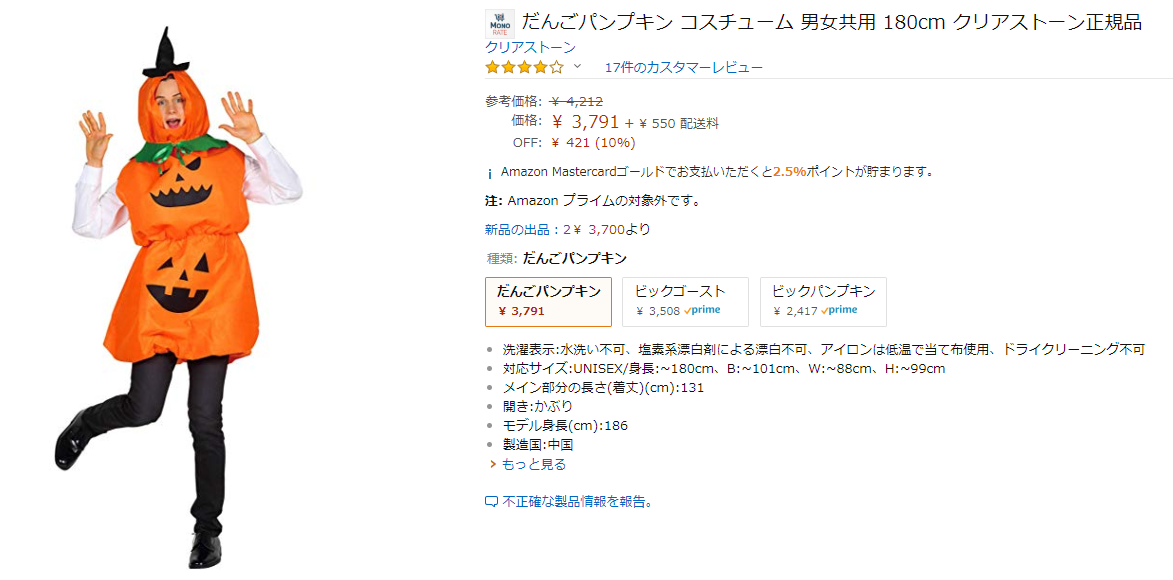Image resolution: width=1173 pixels, height=580 pixels.
Task: Click the prime badge under ビックゴースト
Action: (x=703, y=311)
